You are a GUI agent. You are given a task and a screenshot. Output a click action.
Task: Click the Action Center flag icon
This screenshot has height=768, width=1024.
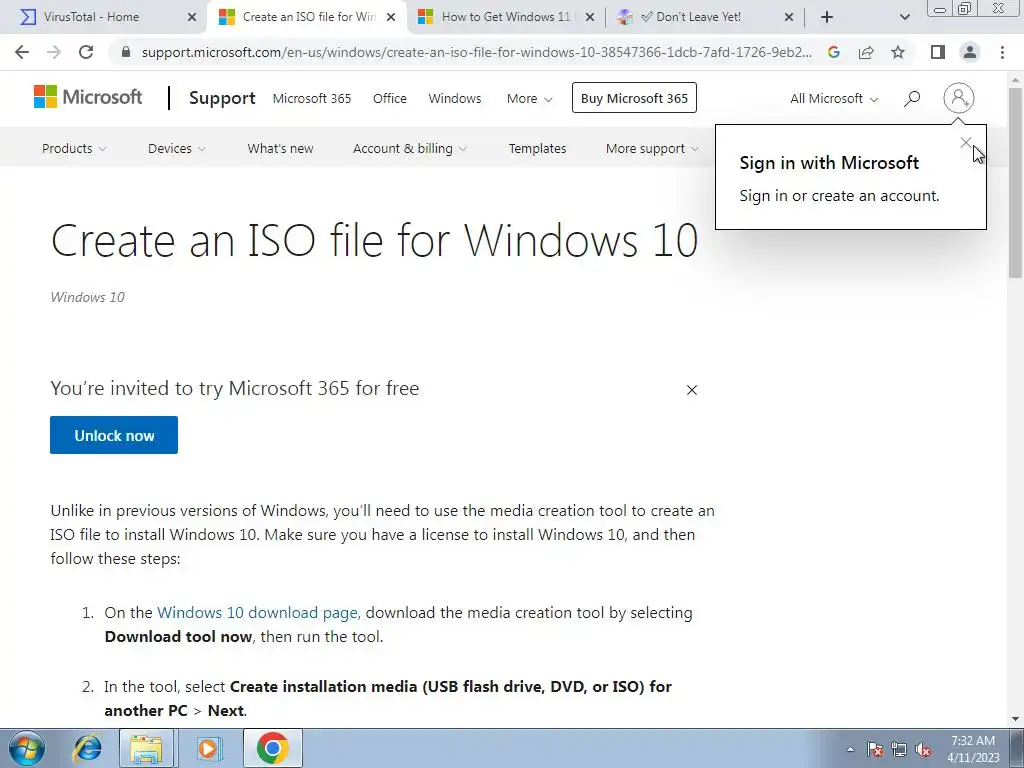pyautogui.click(x=875, y=749)
